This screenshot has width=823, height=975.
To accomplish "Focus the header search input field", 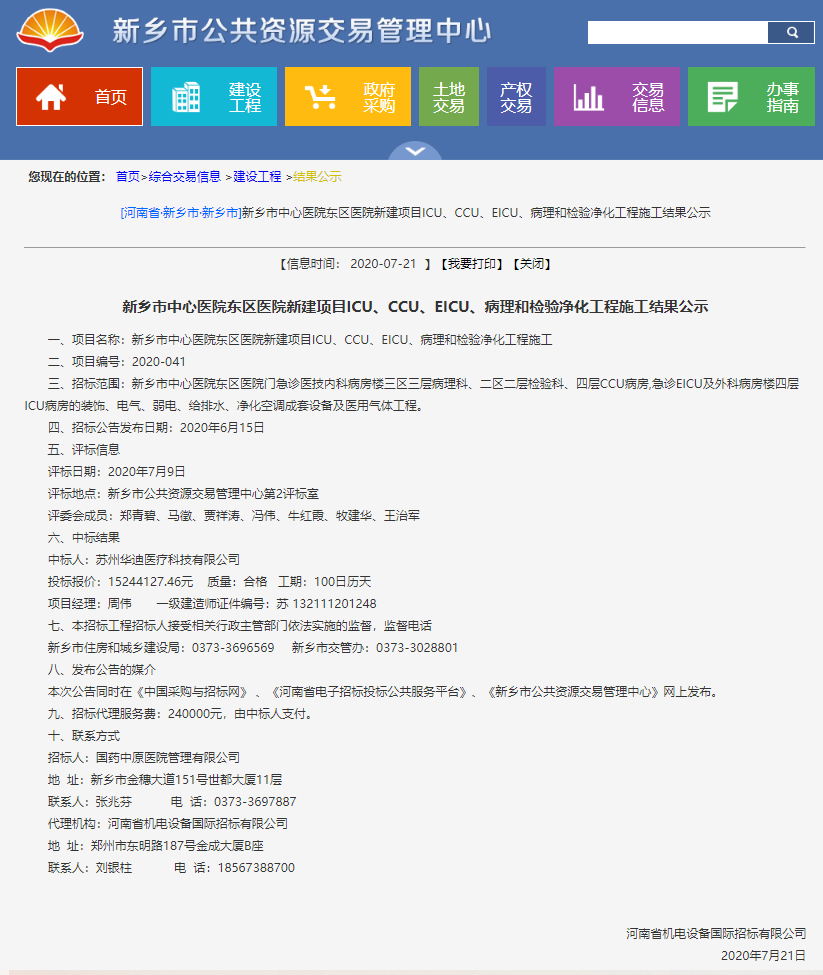I will pyautogui.click(x=678, y=32).
